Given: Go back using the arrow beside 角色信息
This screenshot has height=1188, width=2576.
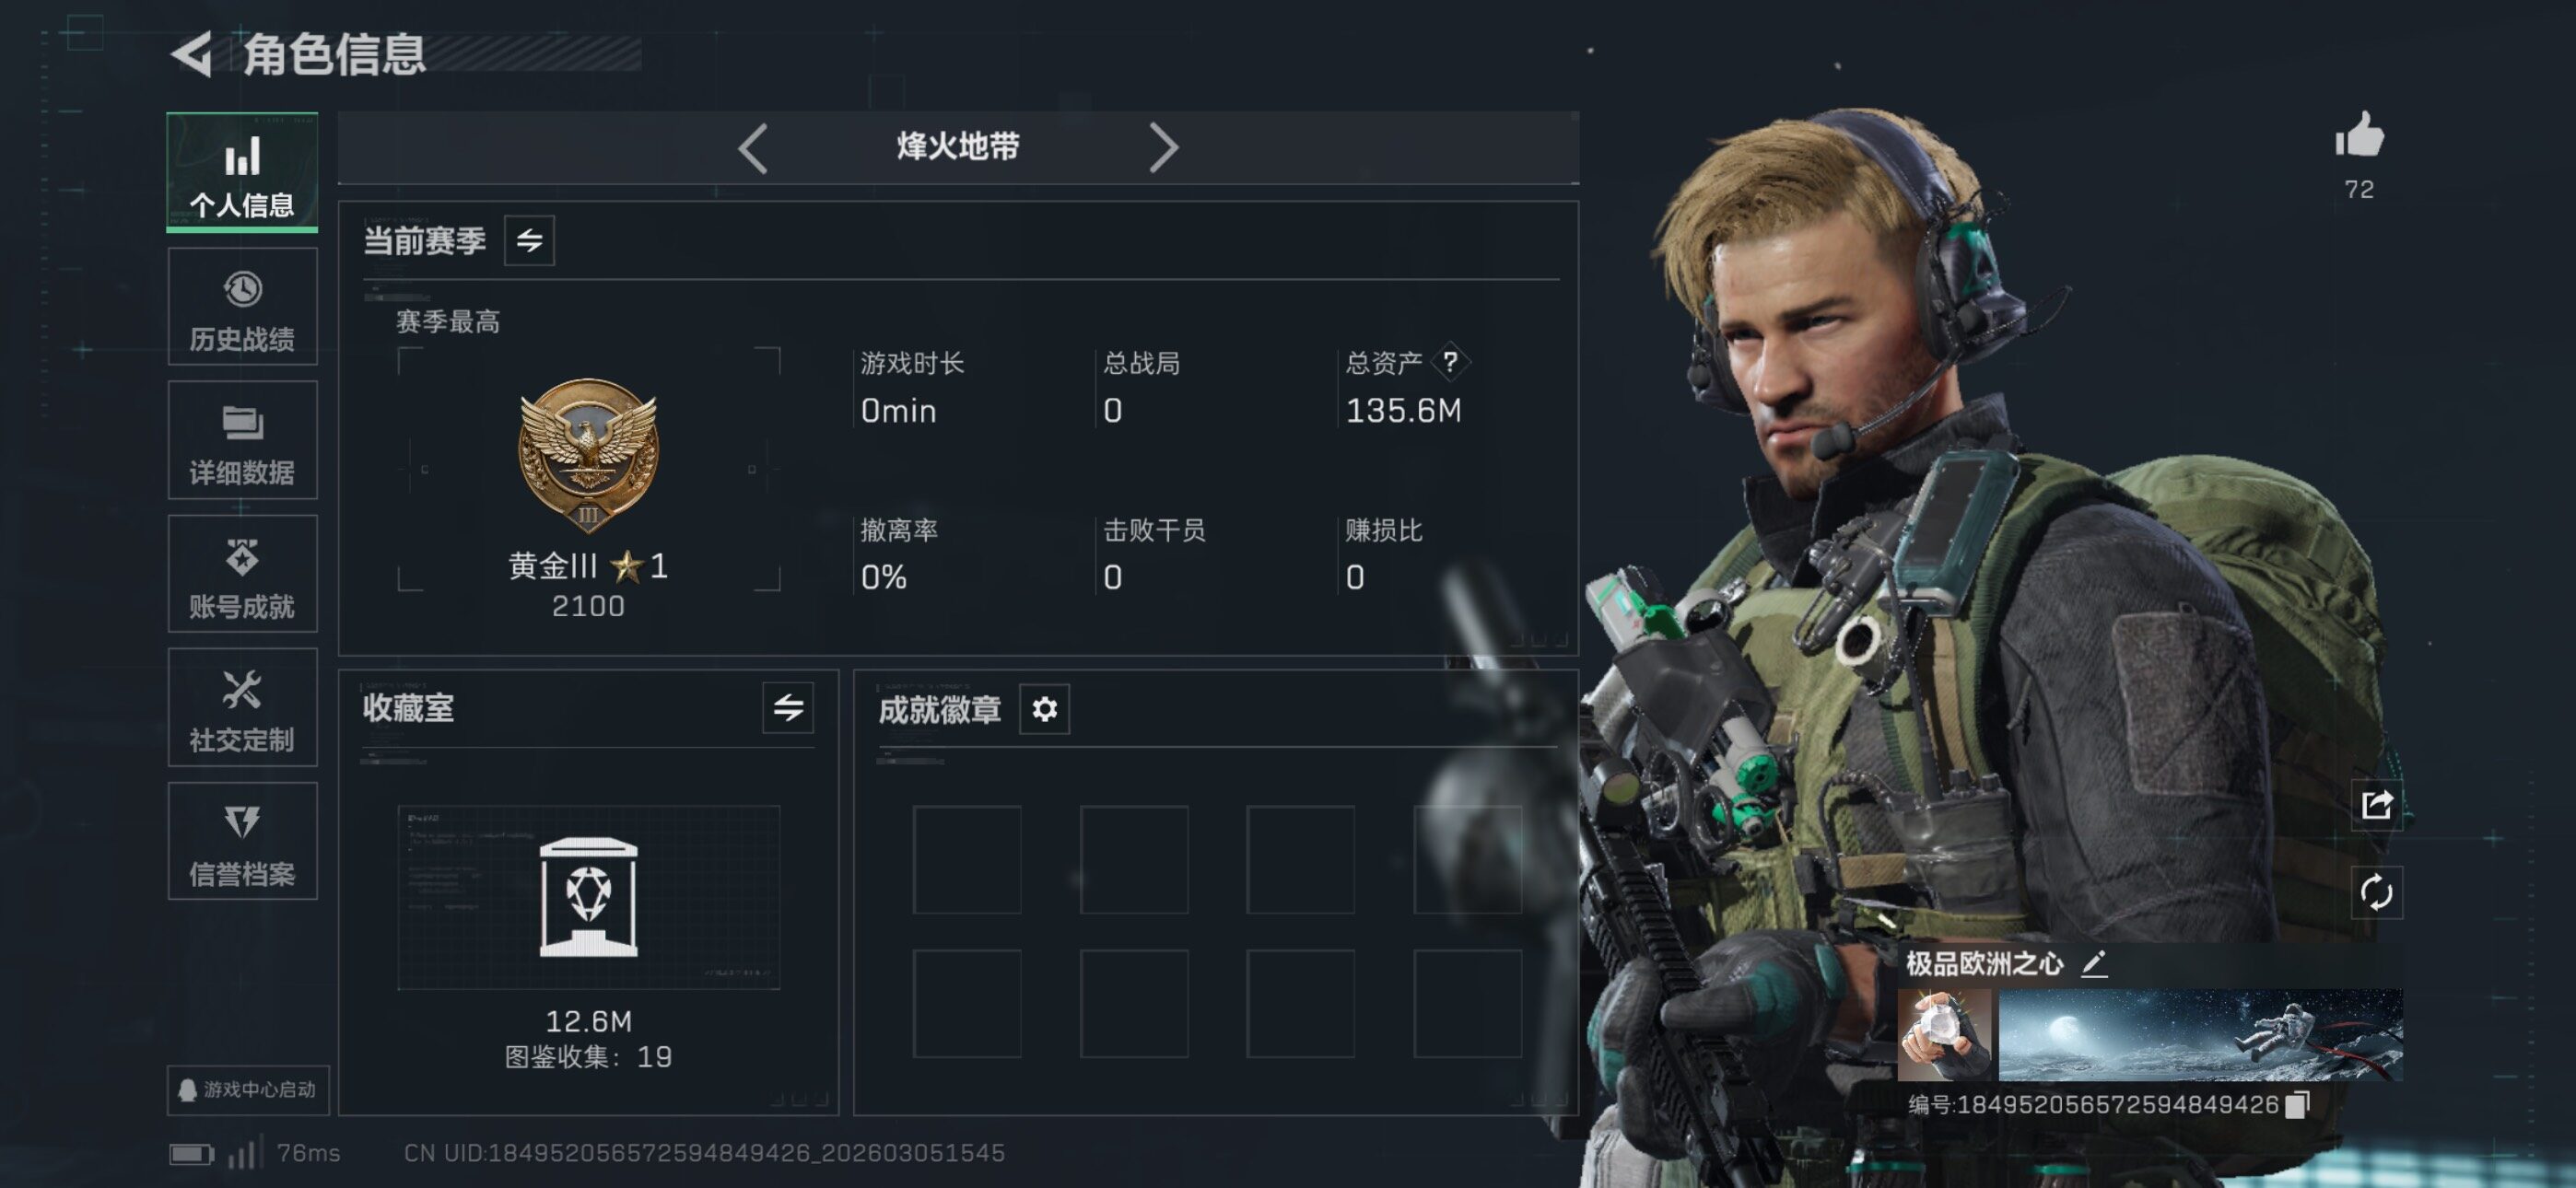Looking at the screenshot, I should coord(192,53).
